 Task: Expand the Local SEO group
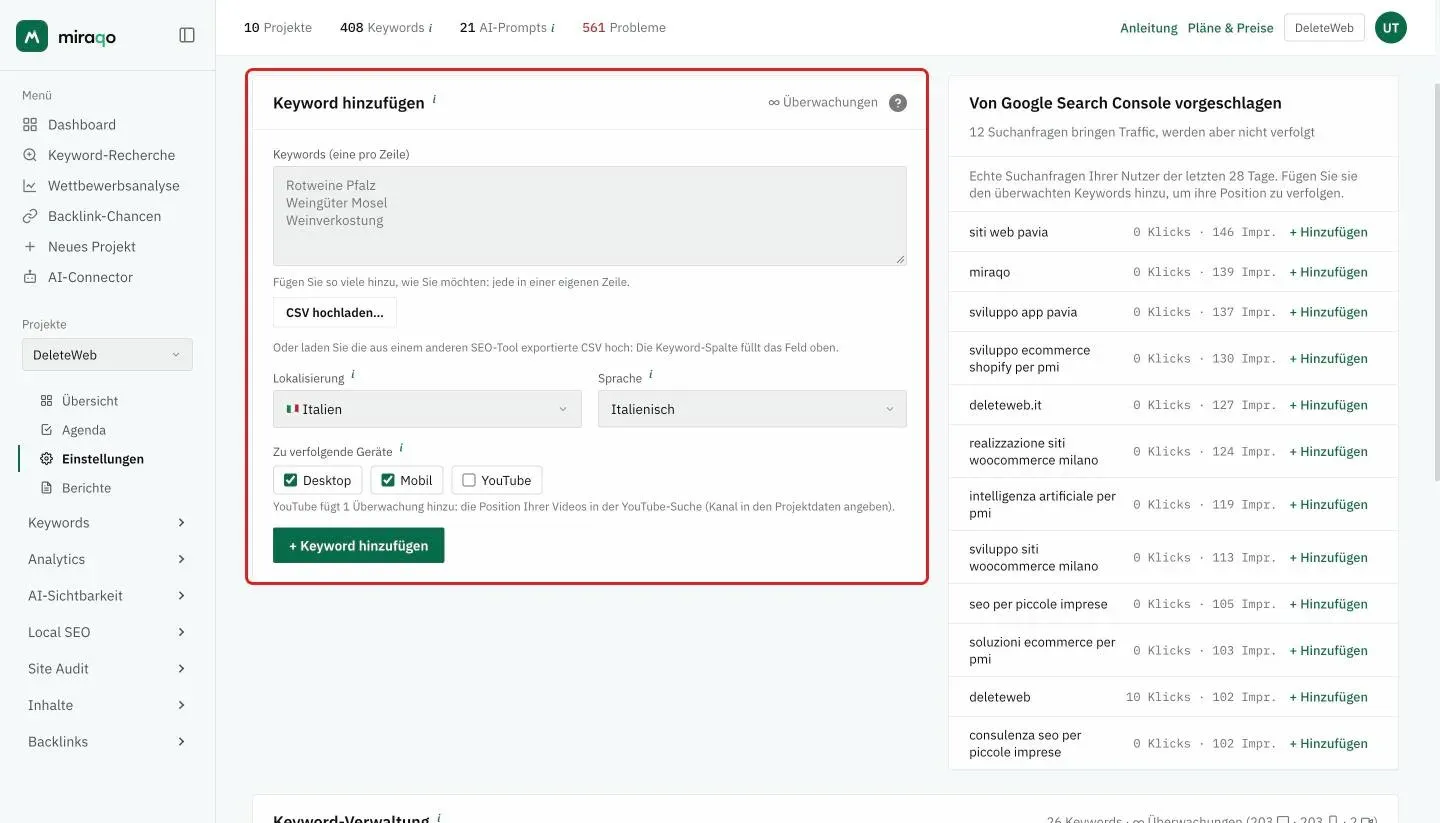tap(107, 632)
